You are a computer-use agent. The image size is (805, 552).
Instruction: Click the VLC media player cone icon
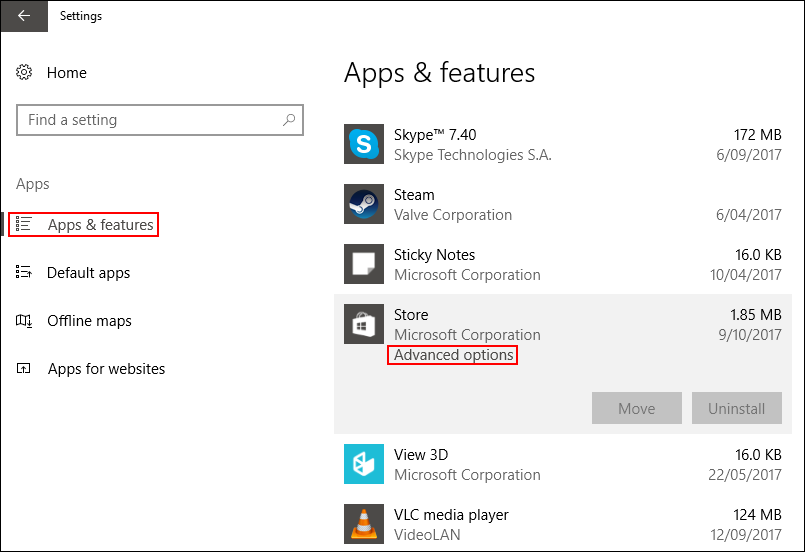(363, 524)
